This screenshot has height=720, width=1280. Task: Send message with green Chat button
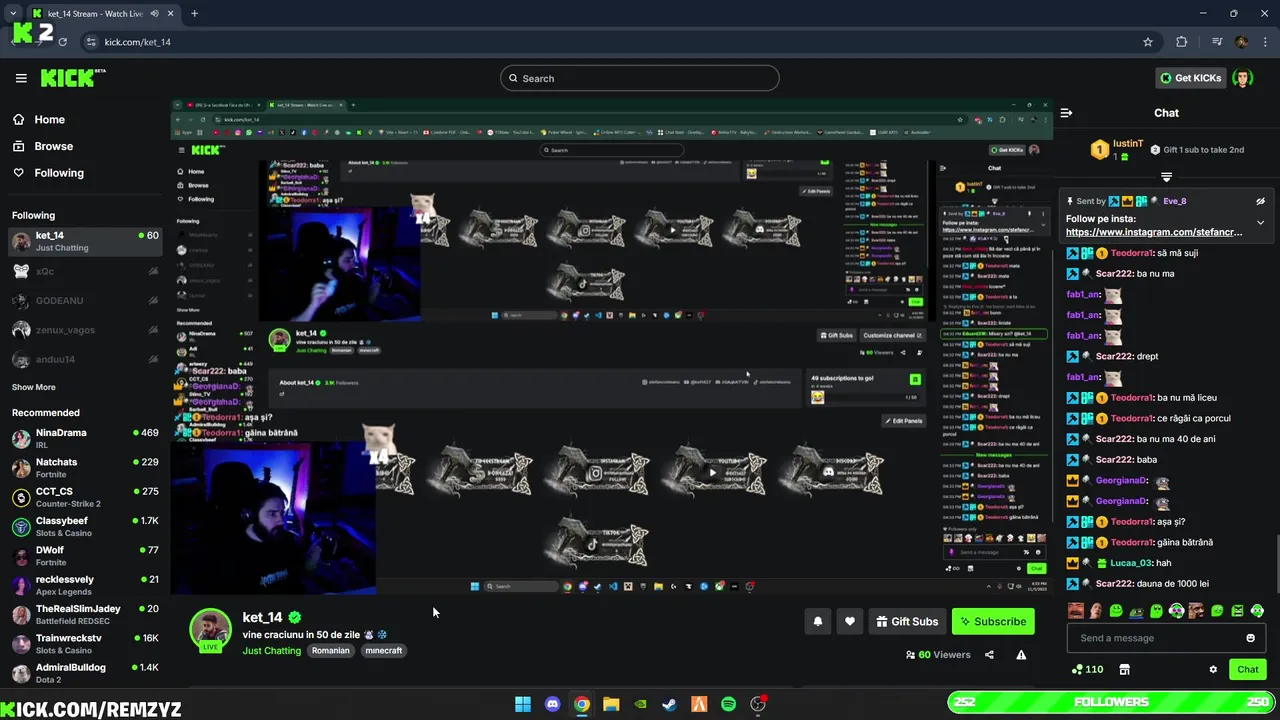click(1248, 669)
